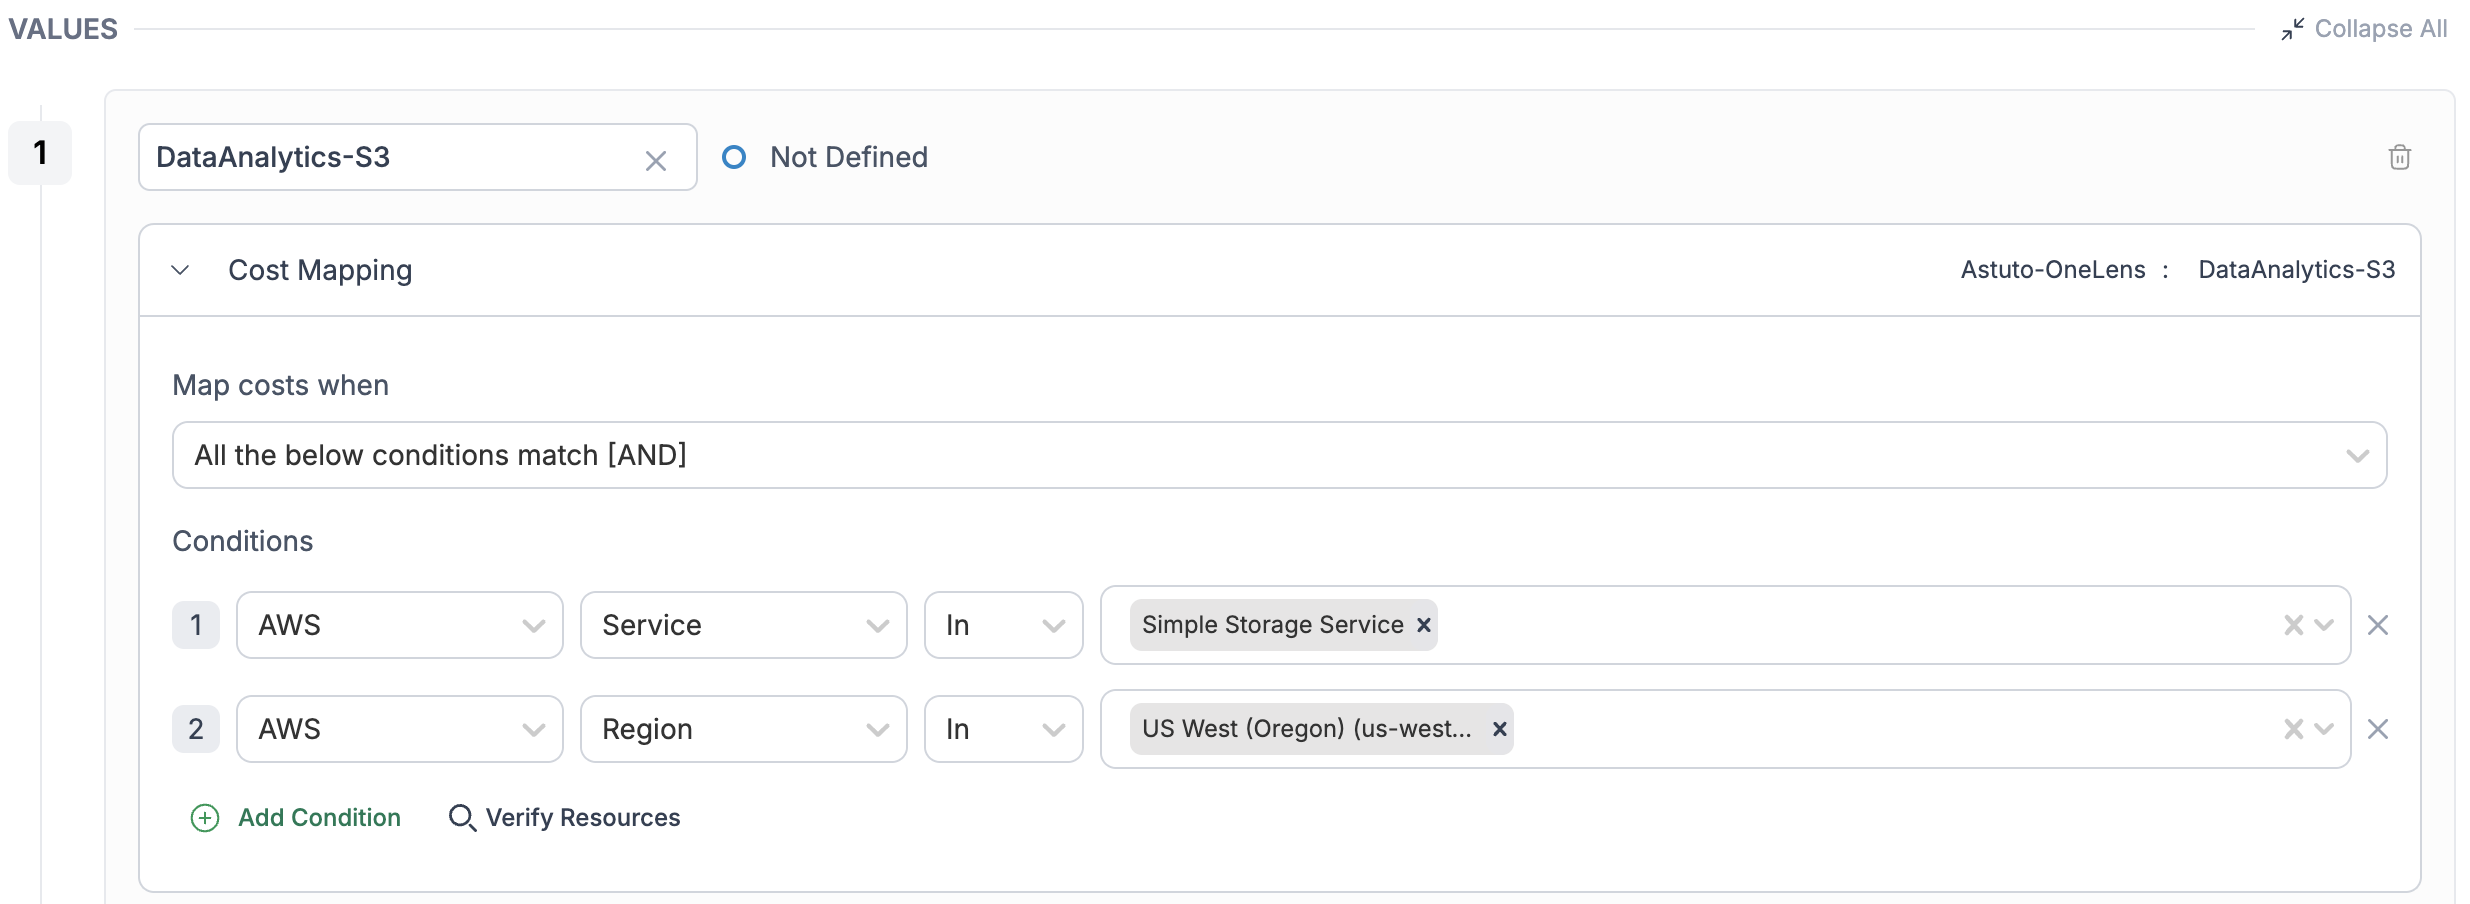
Task: Clear all values in Region condition
Action: (2293, 729)
